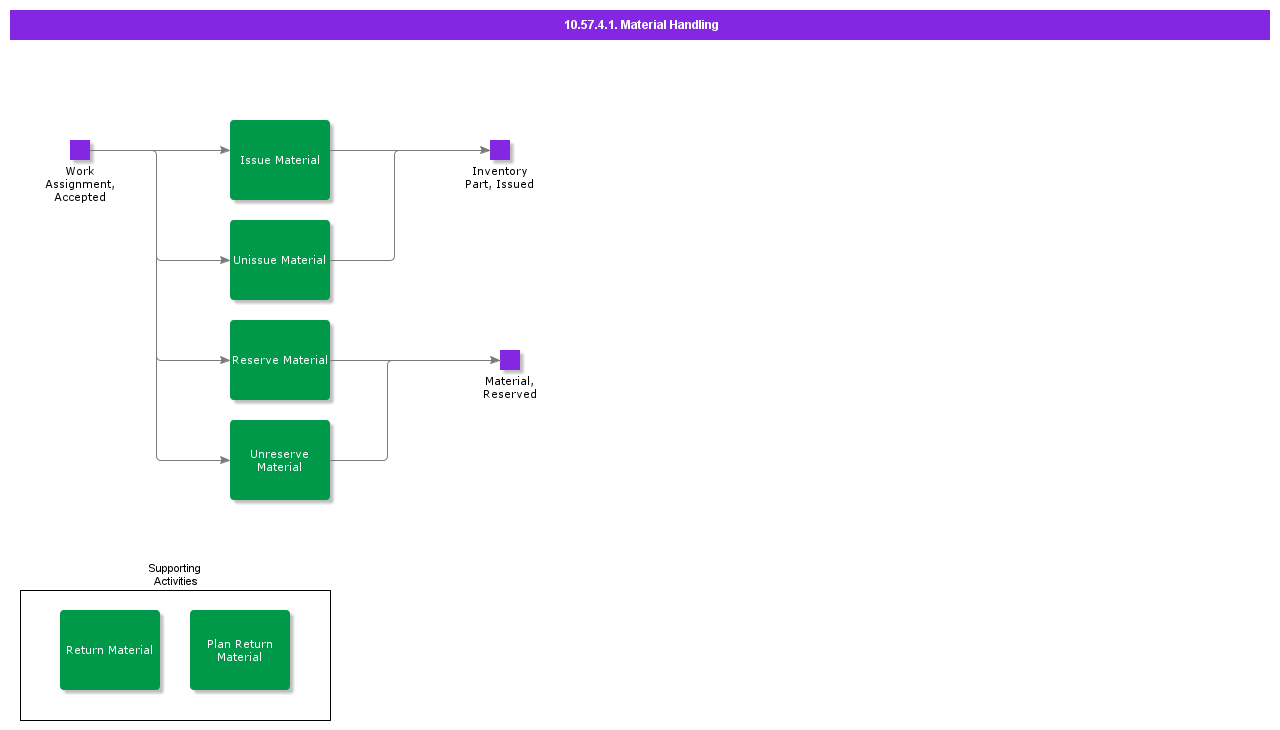Screen dimensions: 1280x730
Task: Click the Inventory Part, Issued text label
Action: point(499,178)
